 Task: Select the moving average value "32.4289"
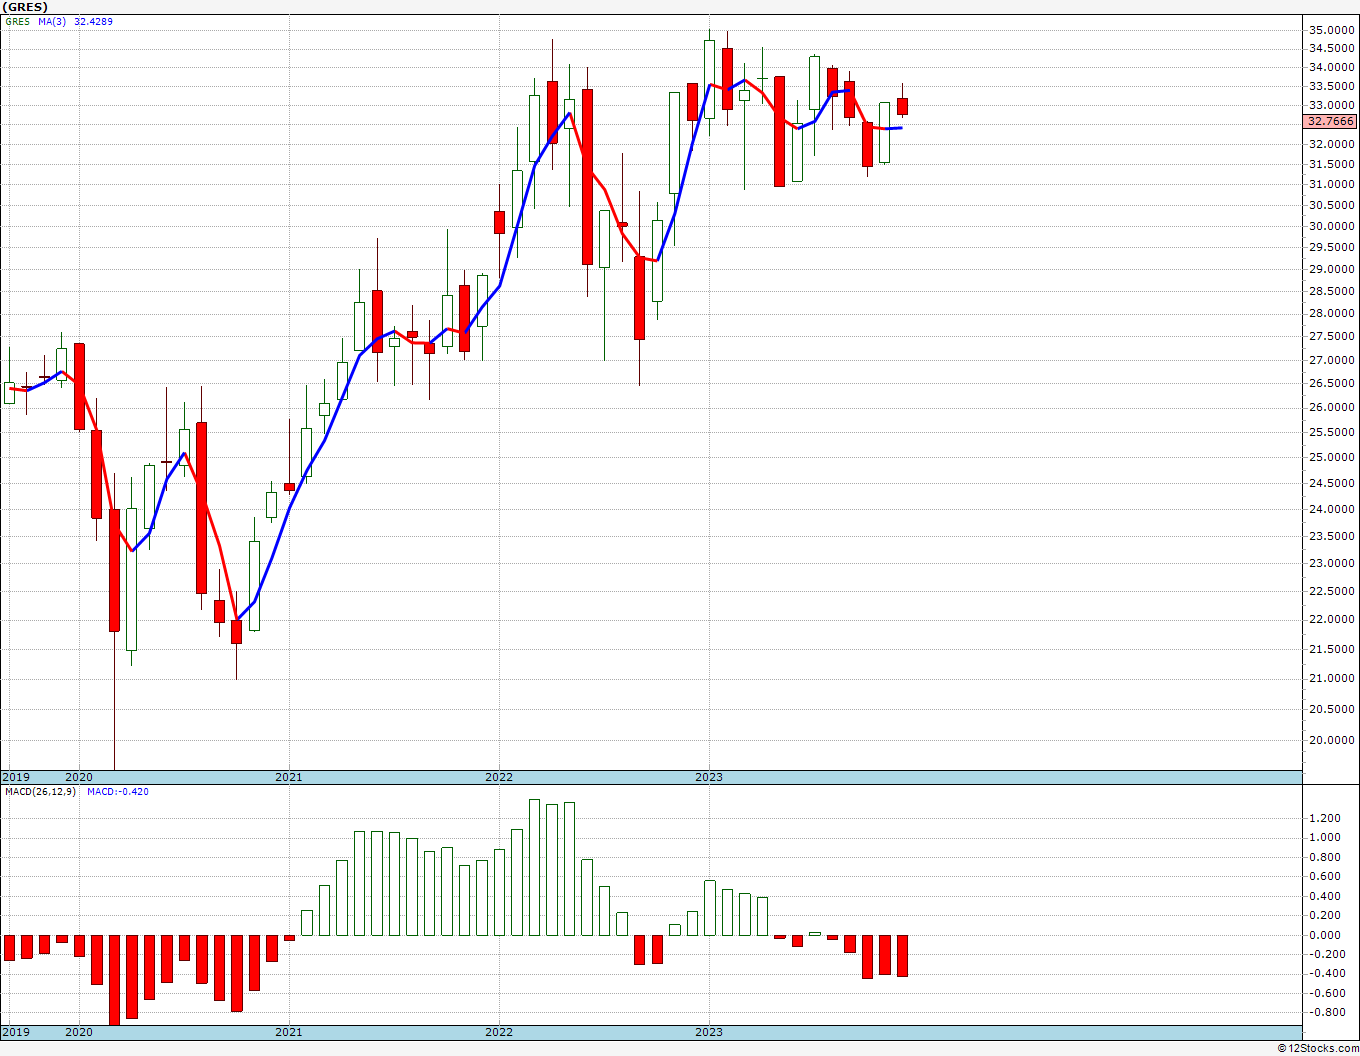[93, 21]
